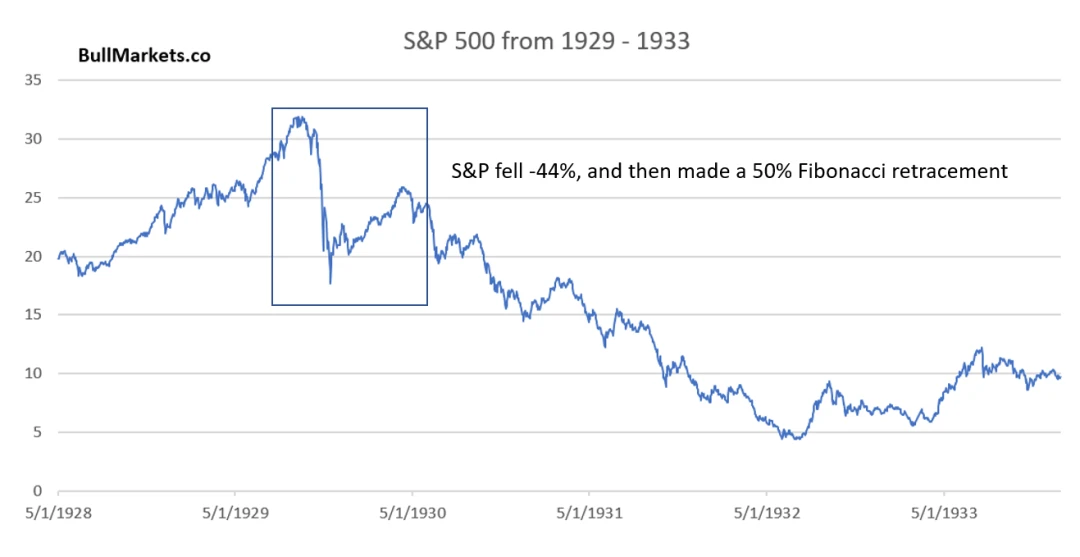Click the 25 y-axis label

pyautogui.click(x=32, y=198)
